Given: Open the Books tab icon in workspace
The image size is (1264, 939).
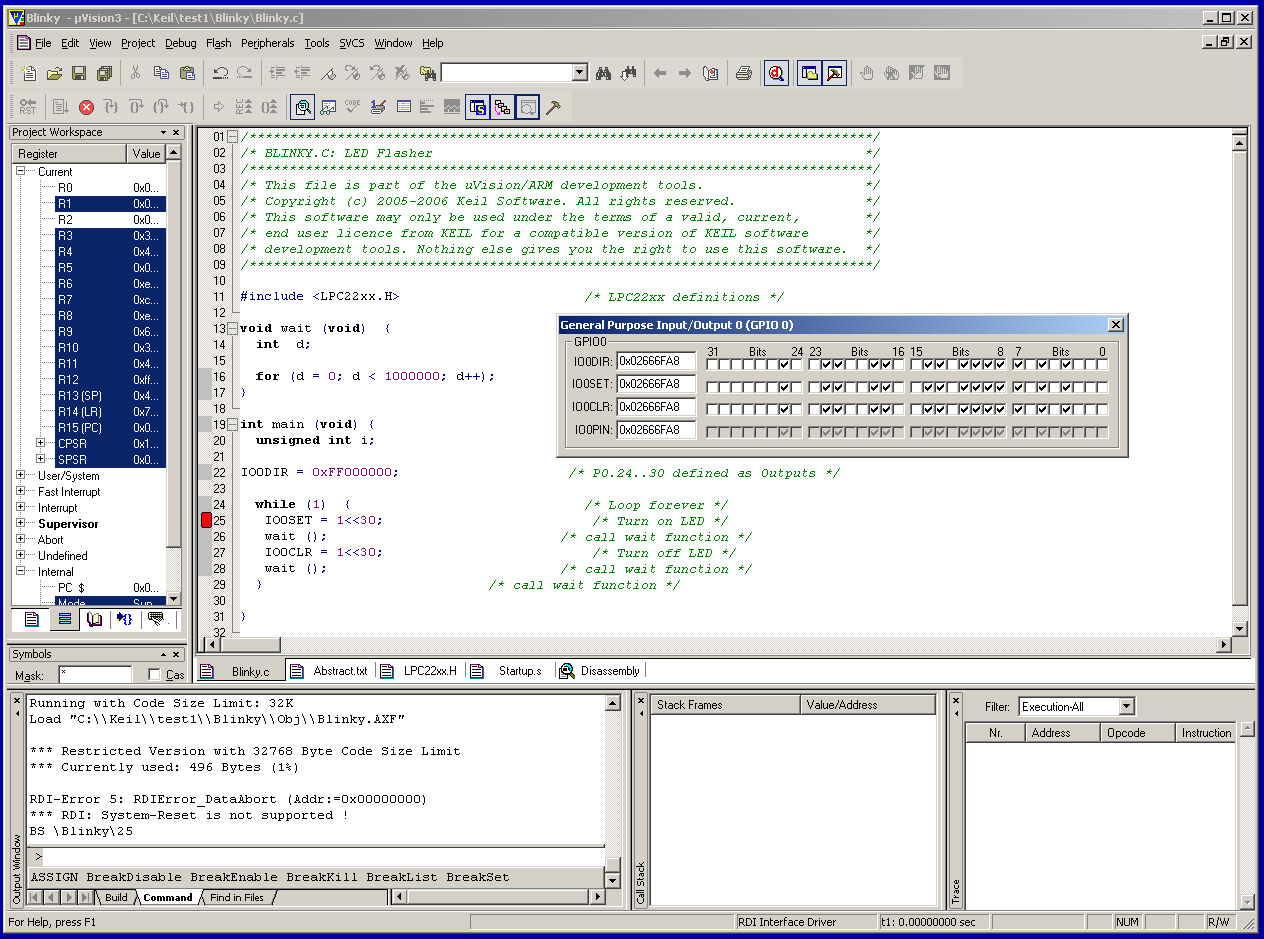Looking at the screenshot, I should click(x=95, y=620).
